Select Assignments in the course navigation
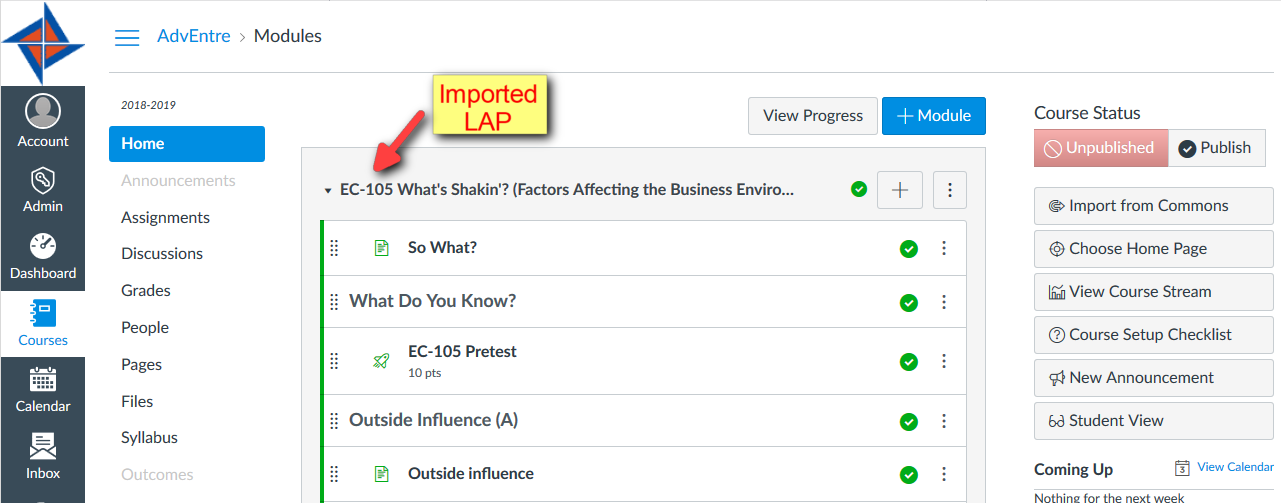Image resolution: width=1281 pixels, height=503 pixels. (x=165, y=217)
